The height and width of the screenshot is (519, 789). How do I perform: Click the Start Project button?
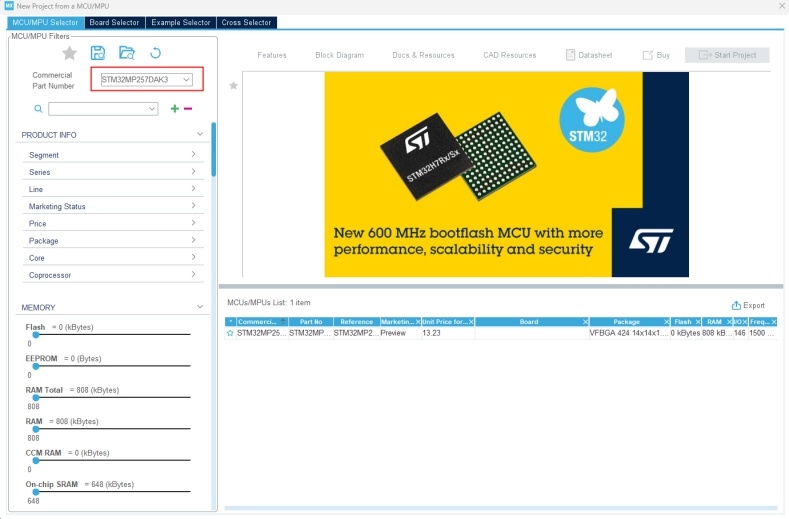pos(727,55)
